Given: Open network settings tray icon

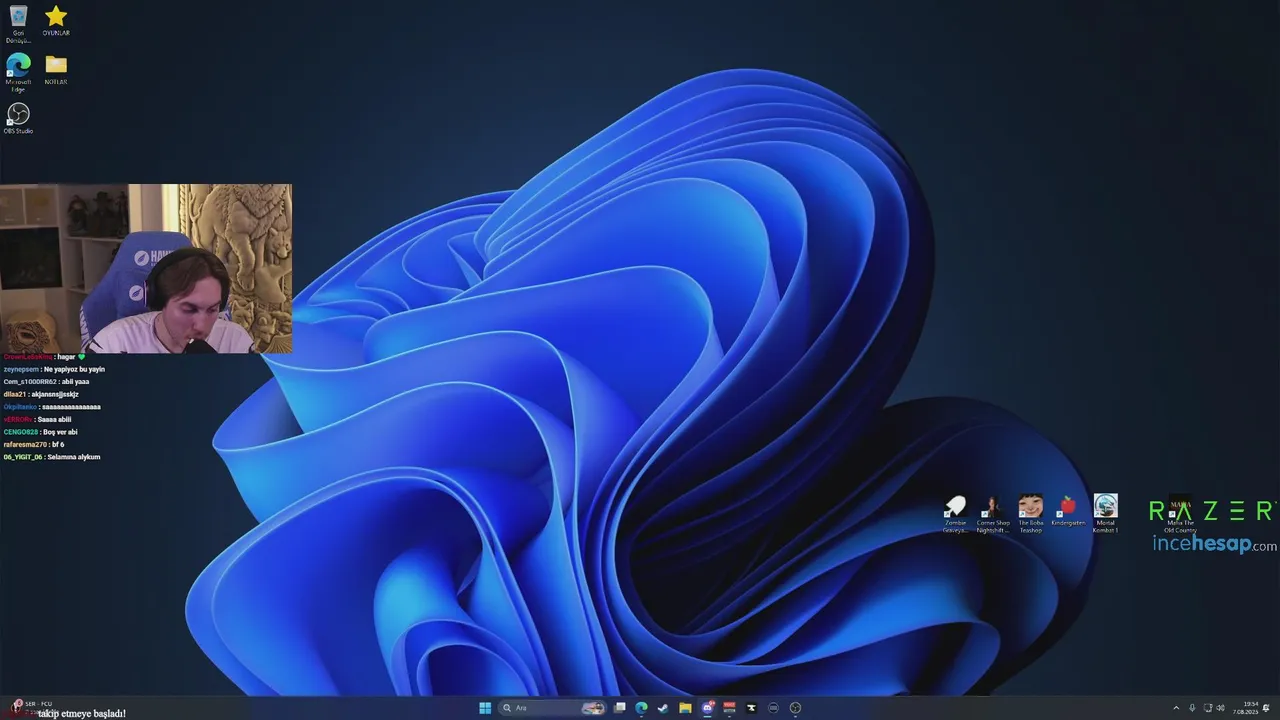Looking at the screenshot, I should (1207, 708).
